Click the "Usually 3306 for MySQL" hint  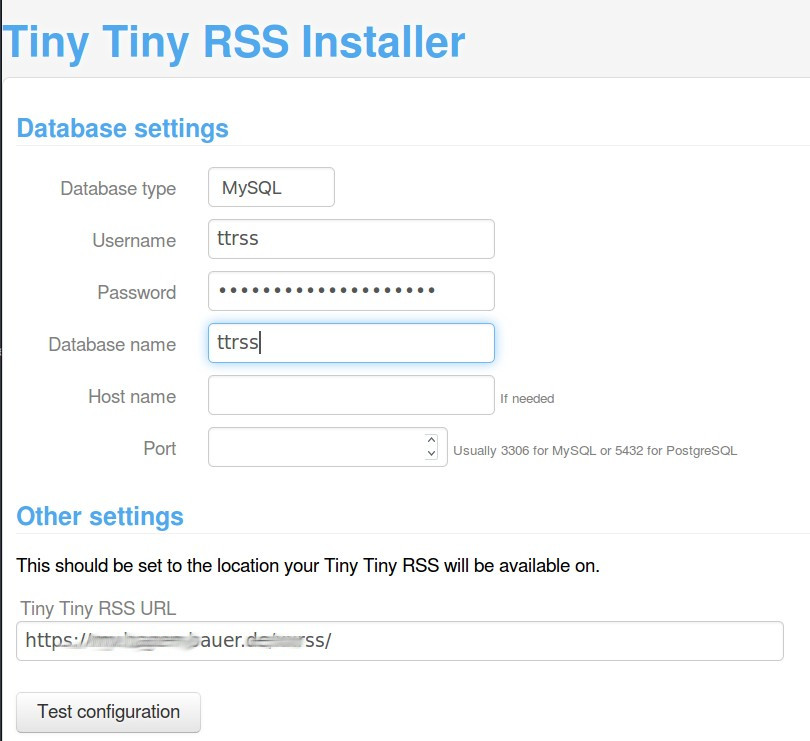tap(595, 451)
